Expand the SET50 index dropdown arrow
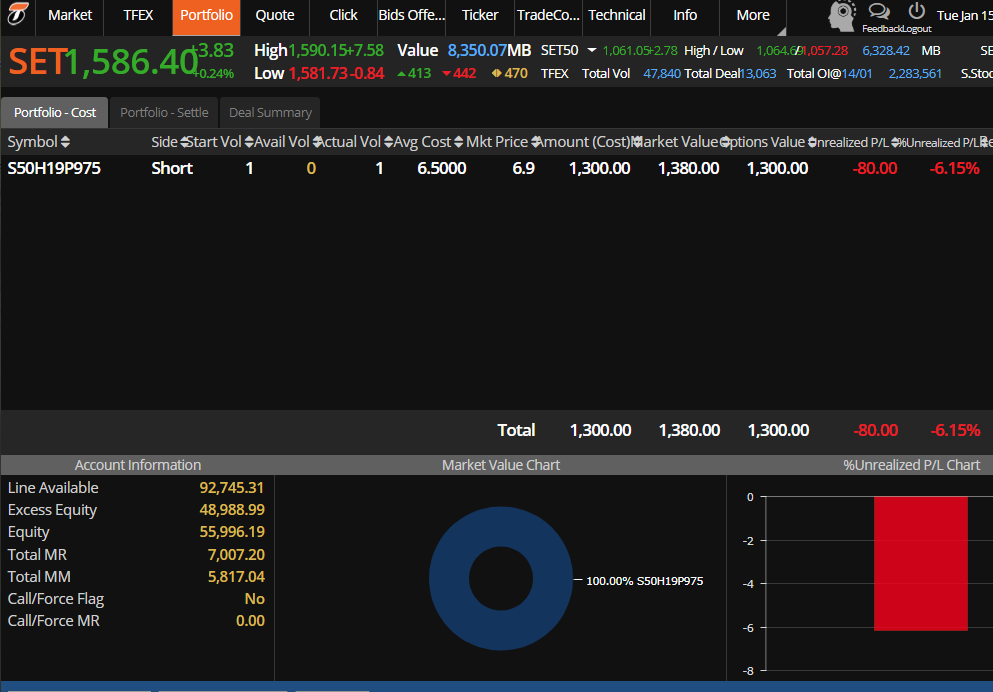Image resolution: width=993 pixels, height=692 pixels. [591, 50]
